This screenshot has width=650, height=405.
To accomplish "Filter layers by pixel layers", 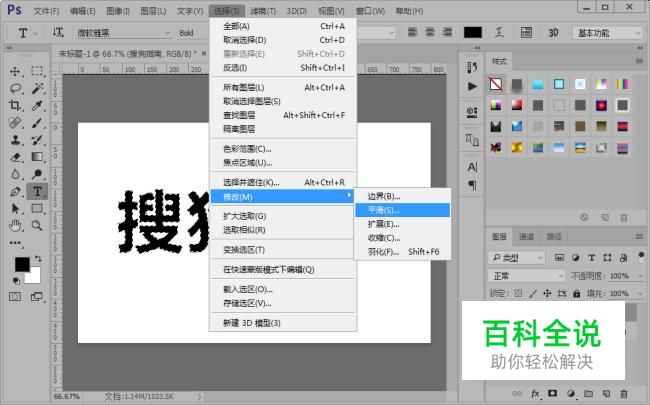I will [x=559, y=258].
